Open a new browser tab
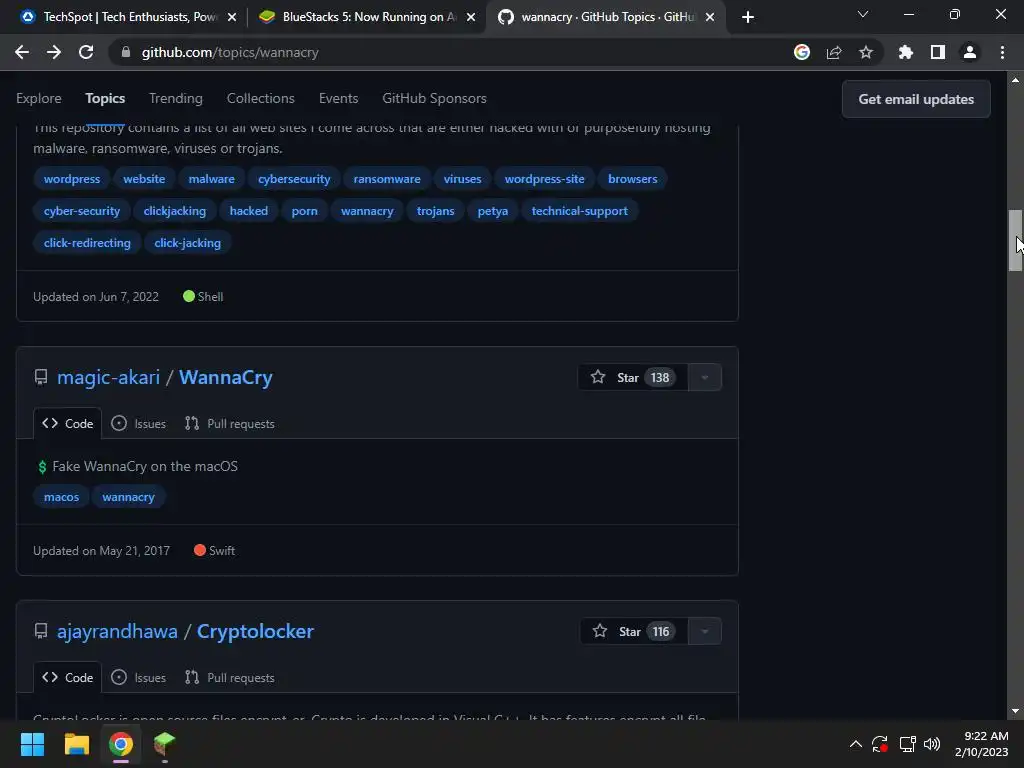 [748, 17]
